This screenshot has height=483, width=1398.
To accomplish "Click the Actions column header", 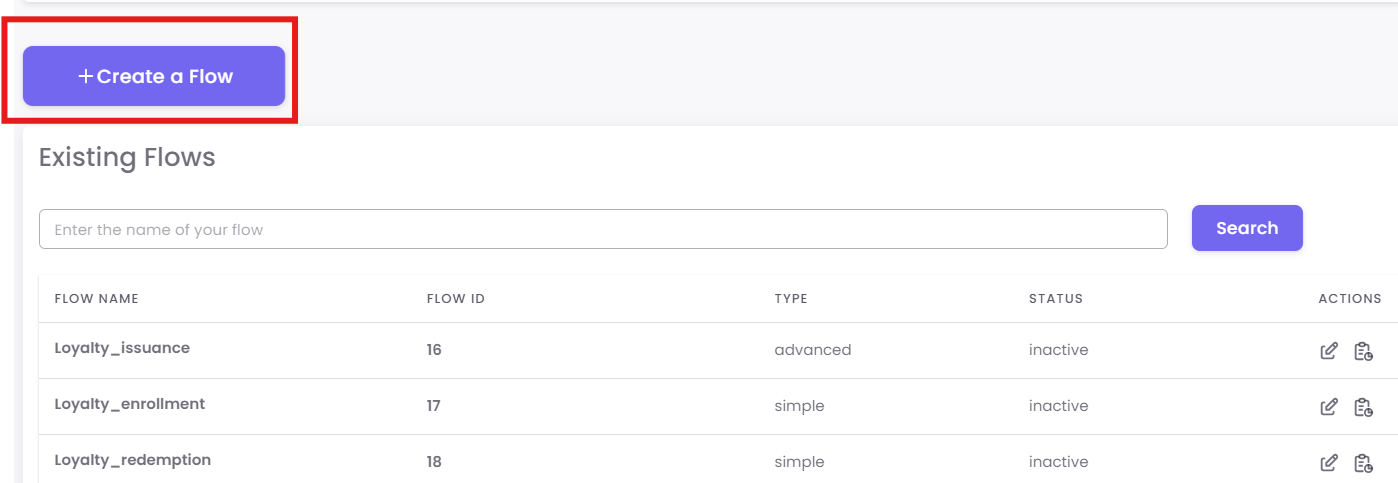I will 1349,299.
